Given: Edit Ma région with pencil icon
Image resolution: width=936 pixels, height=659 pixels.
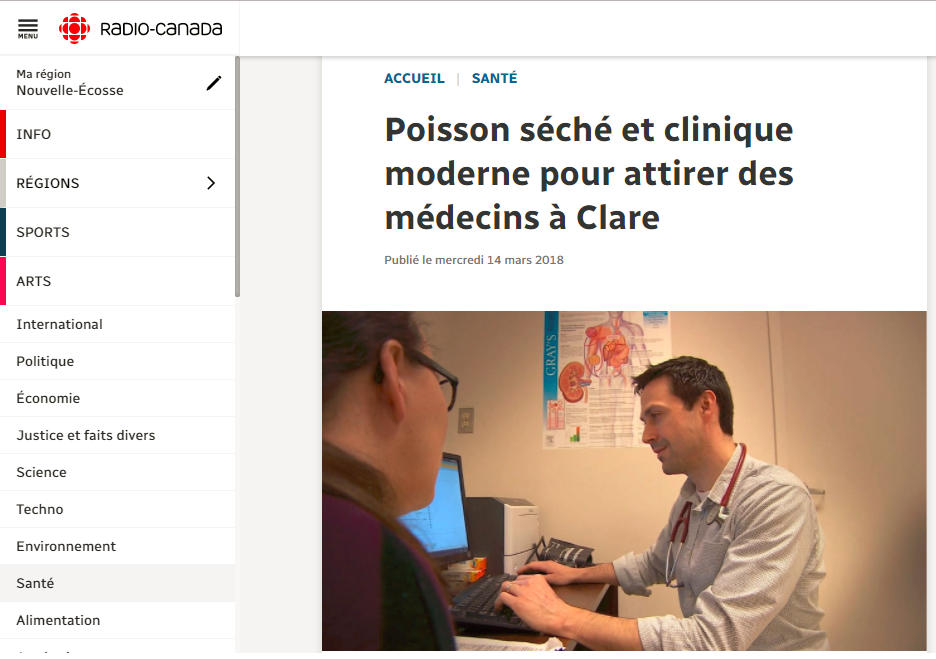Looking at the screenshot, I should (214, 83).
